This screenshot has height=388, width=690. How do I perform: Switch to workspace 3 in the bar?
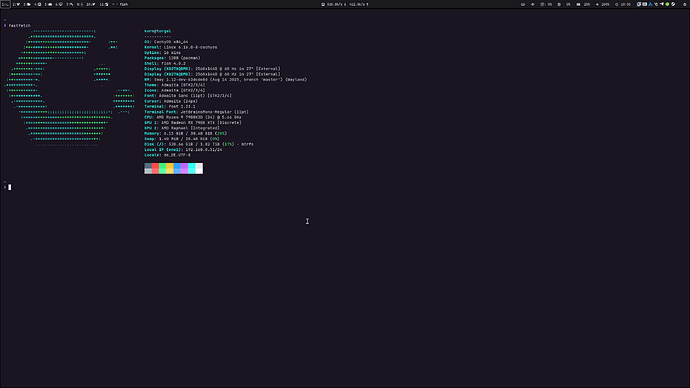[26, 4]
